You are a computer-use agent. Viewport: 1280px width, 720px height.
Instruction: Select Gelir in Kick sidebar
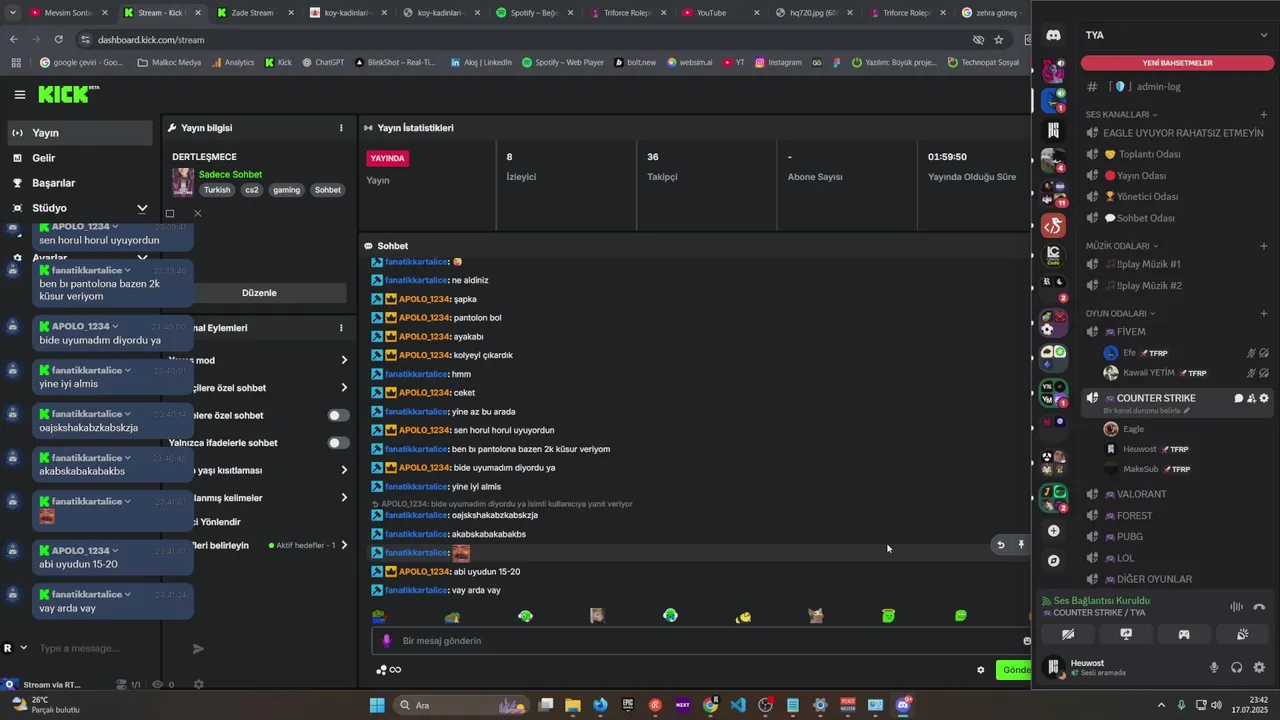click(80, 158)
